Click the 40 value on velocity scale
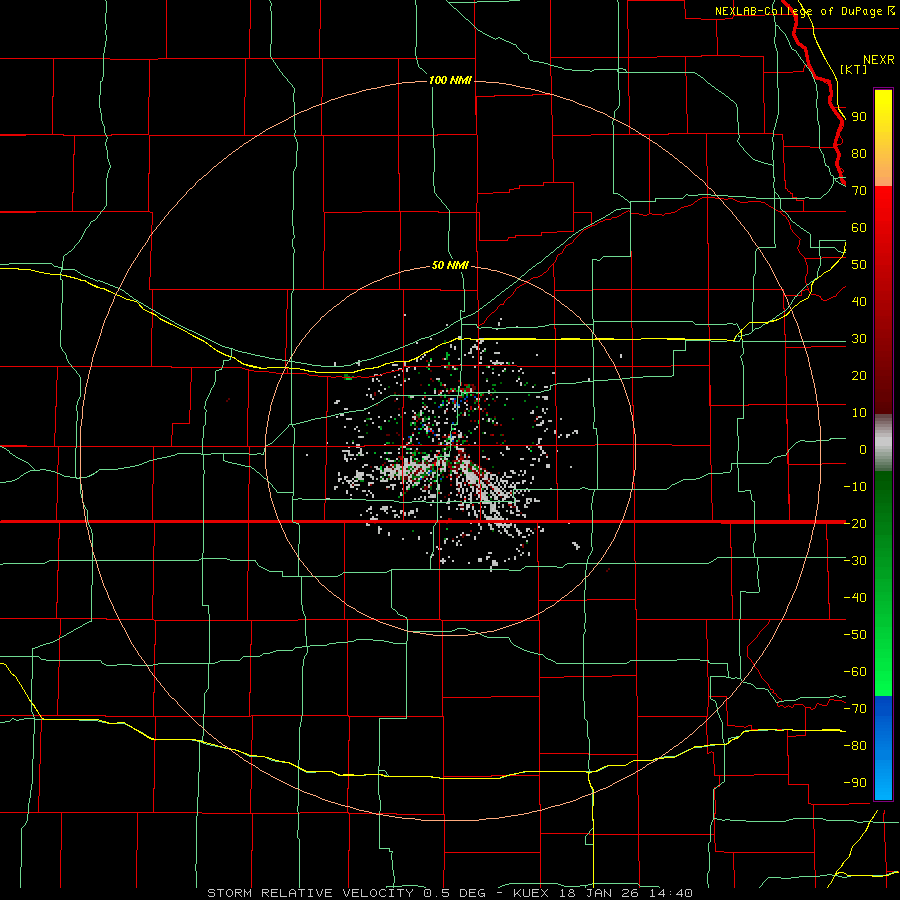This screenshot has width=900, height=900. click(859, 301)
